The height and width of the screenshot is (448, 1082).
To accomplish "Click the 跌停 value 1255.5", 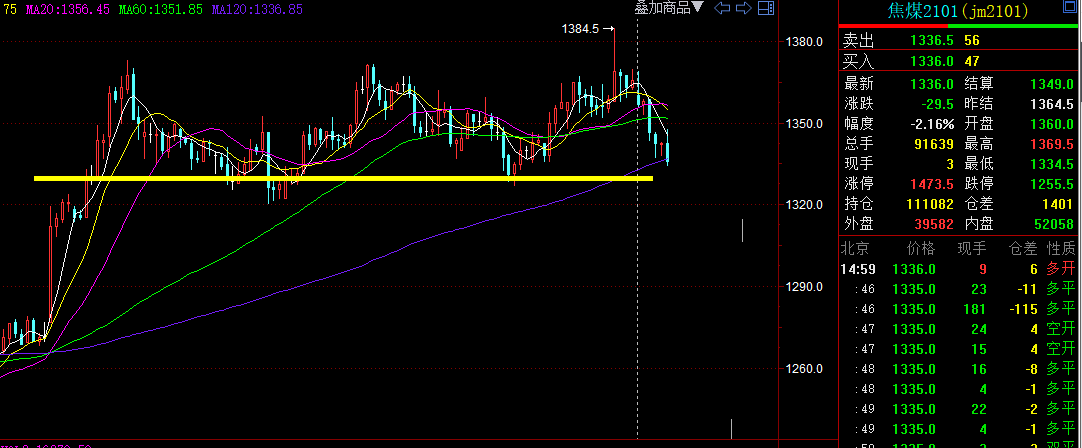I will pyautogui.click(x=1052, y=184).
